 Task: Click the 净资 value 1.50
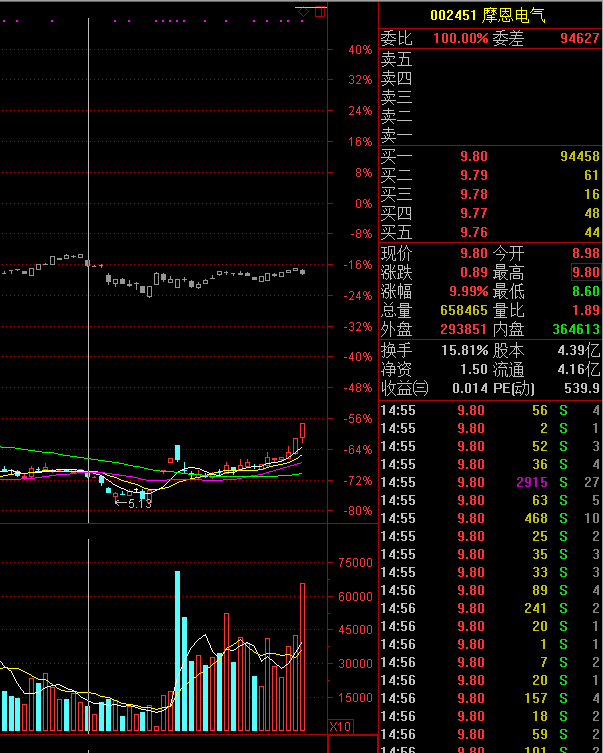coord(474,369)
